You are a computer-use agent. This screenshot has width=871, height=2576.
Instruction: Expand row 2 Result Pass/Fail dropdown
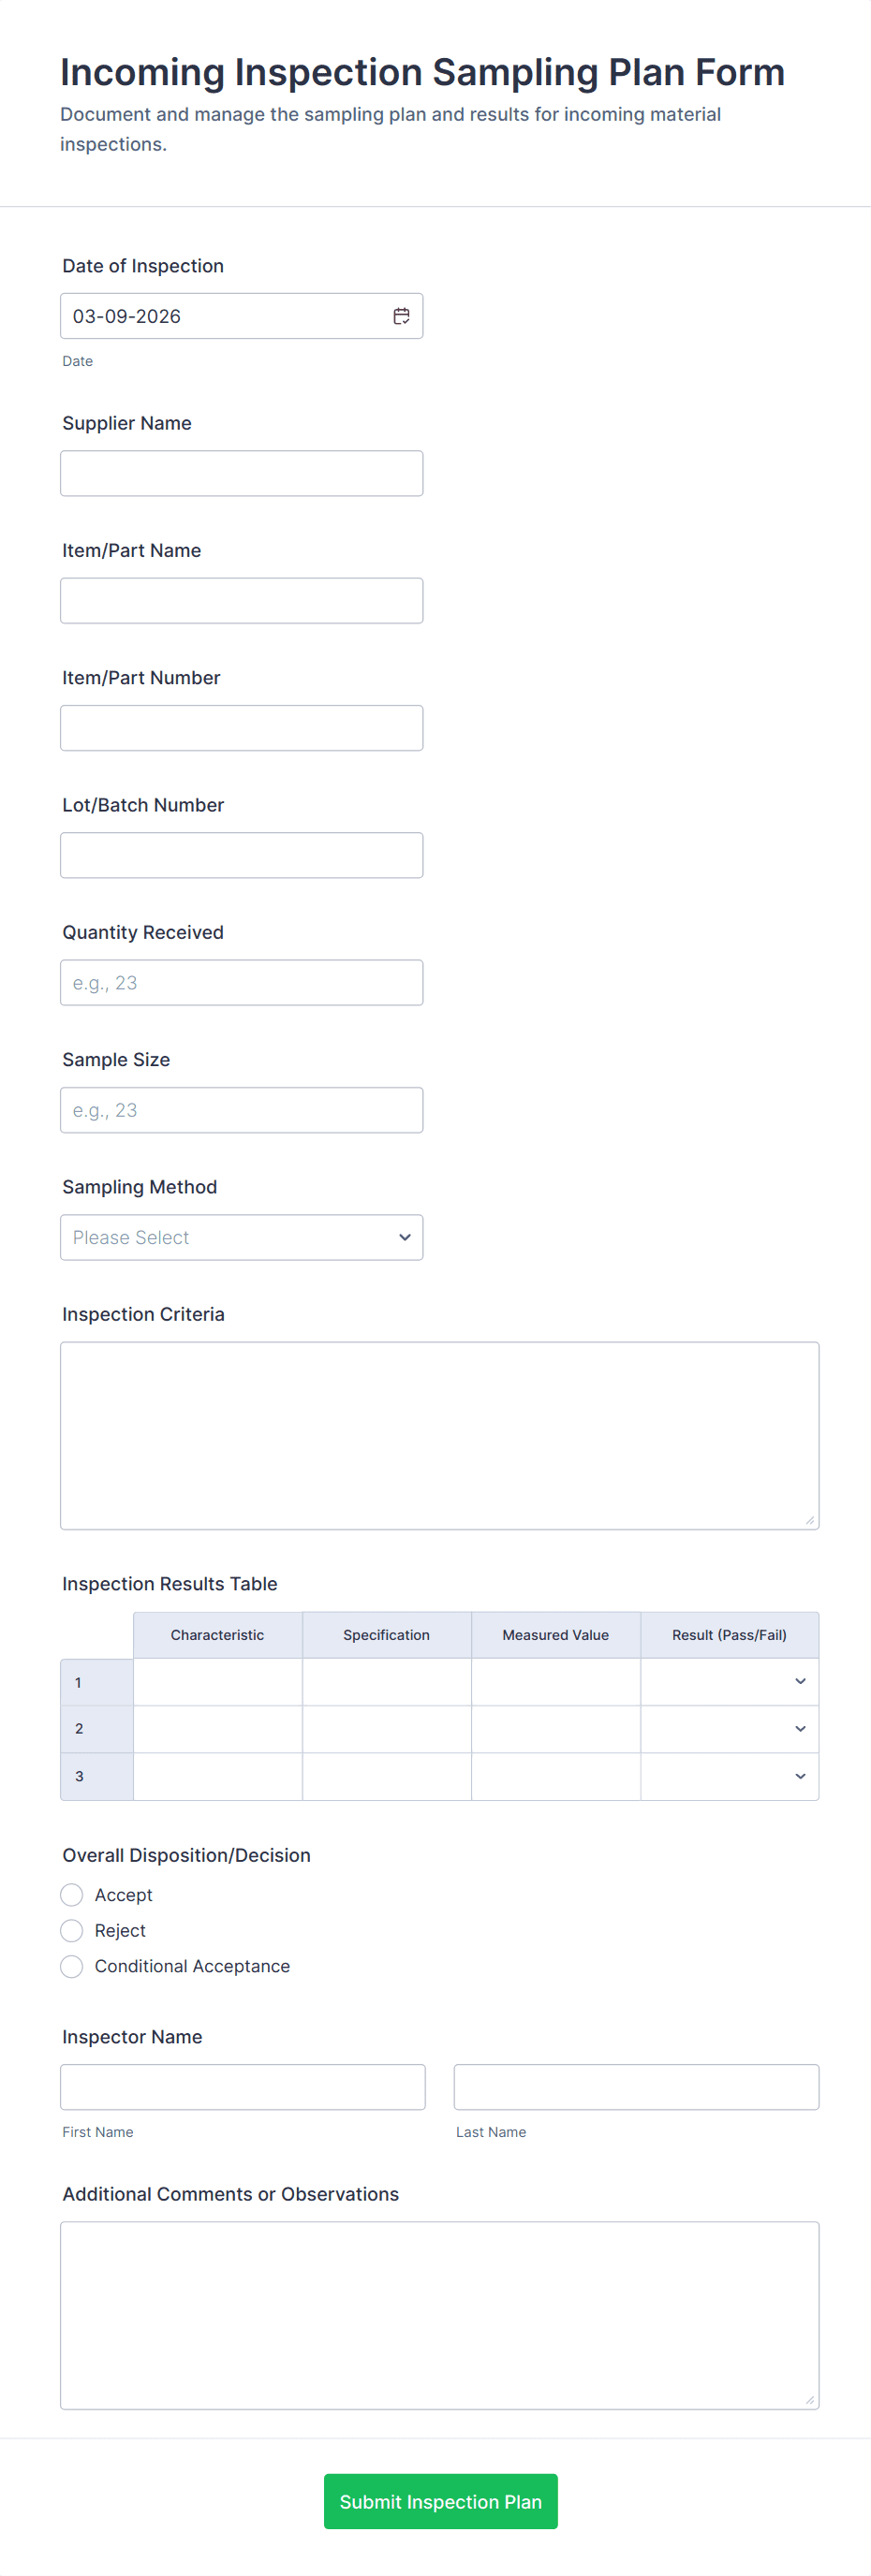[x=729, y=1729]
